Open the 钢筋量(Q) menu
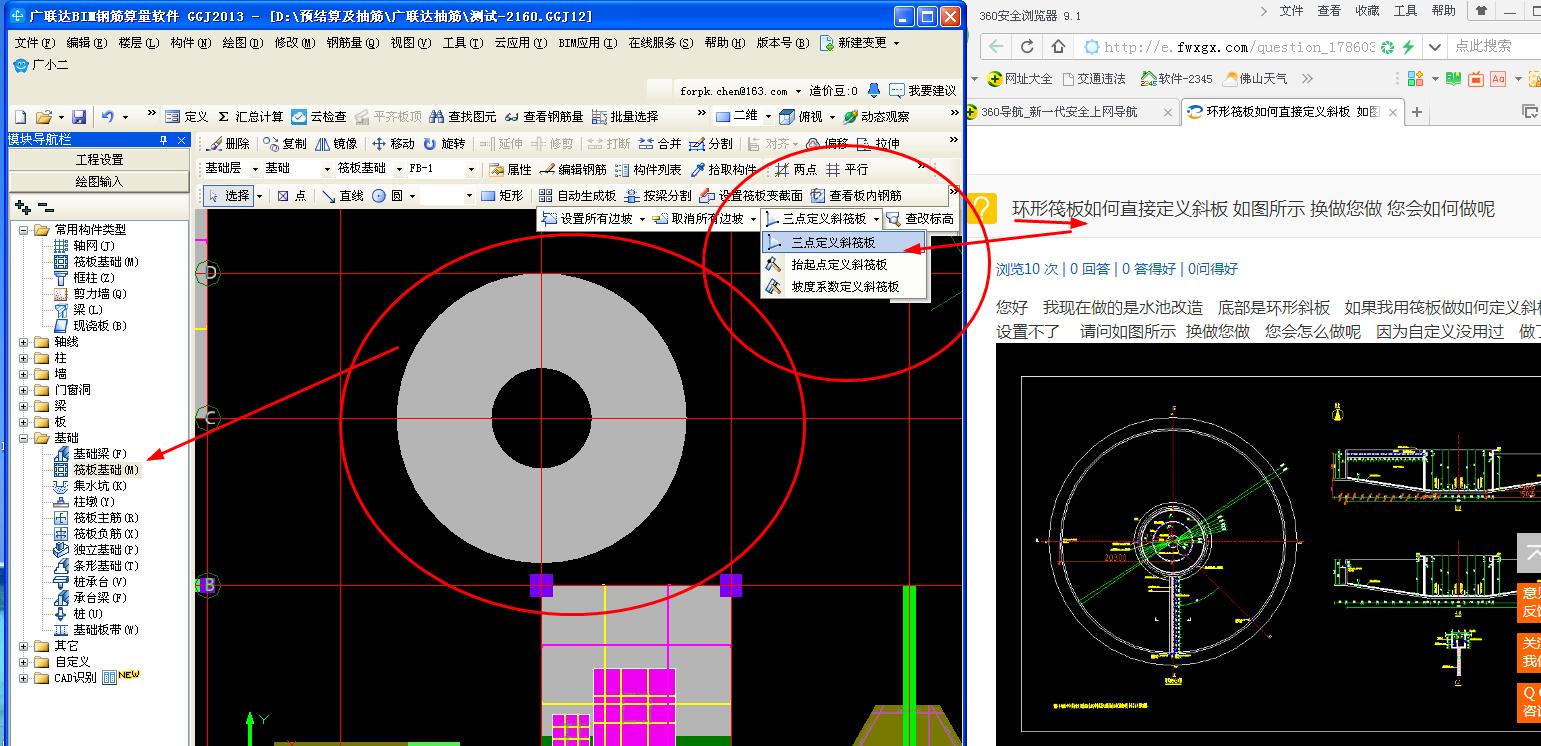 (353, 43)
